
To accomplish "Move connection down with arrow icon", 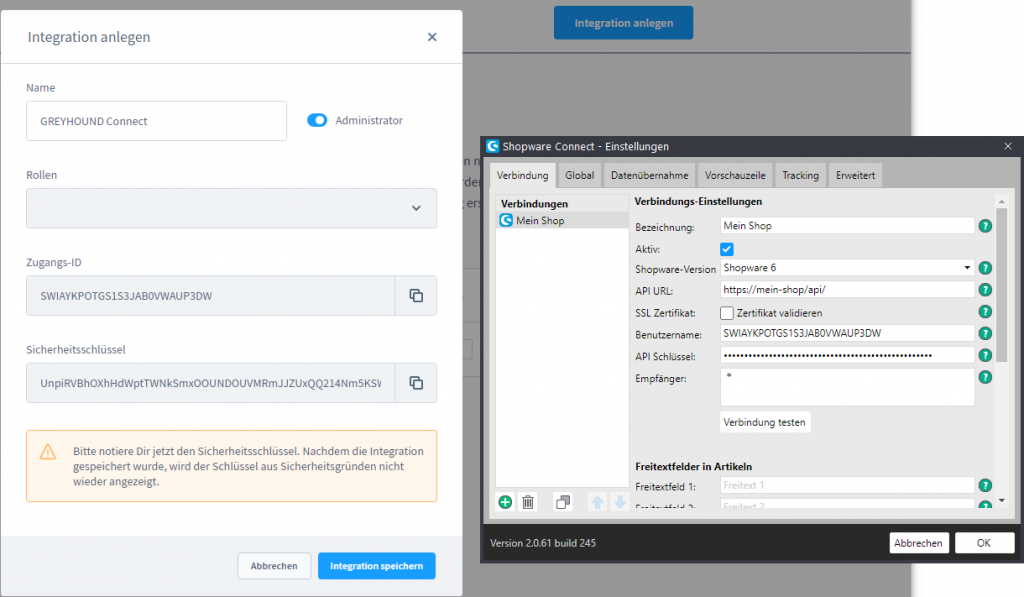I will click(x=620, y=502).
